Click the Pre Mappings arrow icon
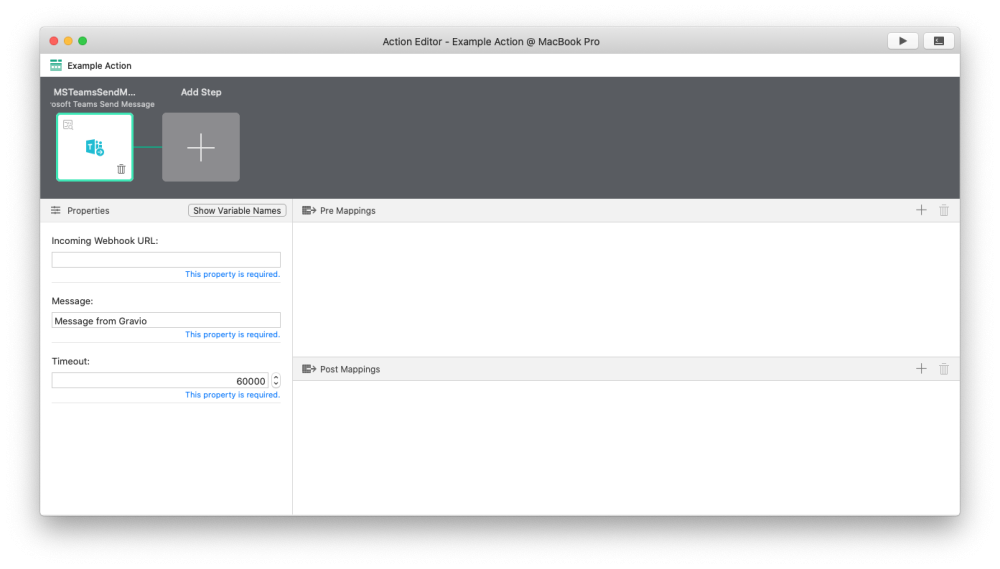Viewport: 1000px width, 569px height. [x=309, y=211]
